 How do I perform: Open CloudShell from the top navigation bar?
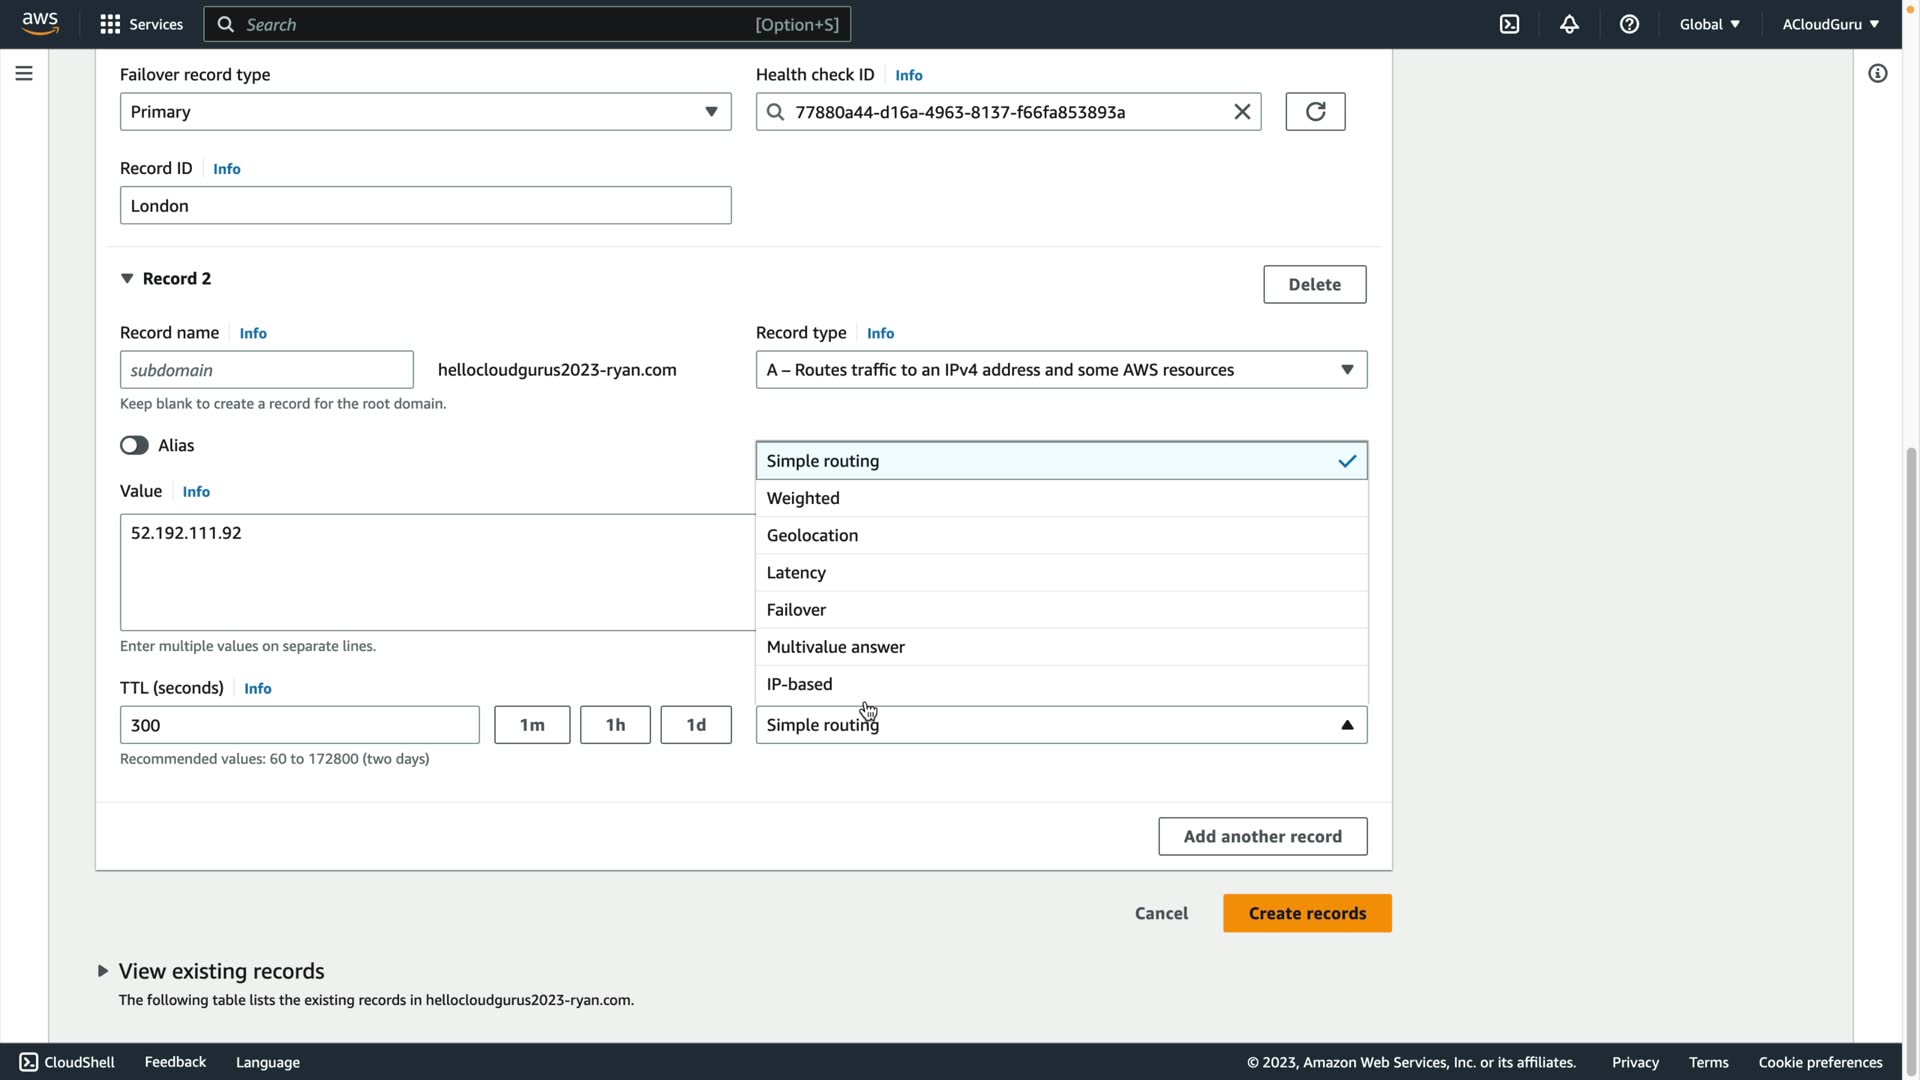pyautogui.click(x=1509, y=24)
